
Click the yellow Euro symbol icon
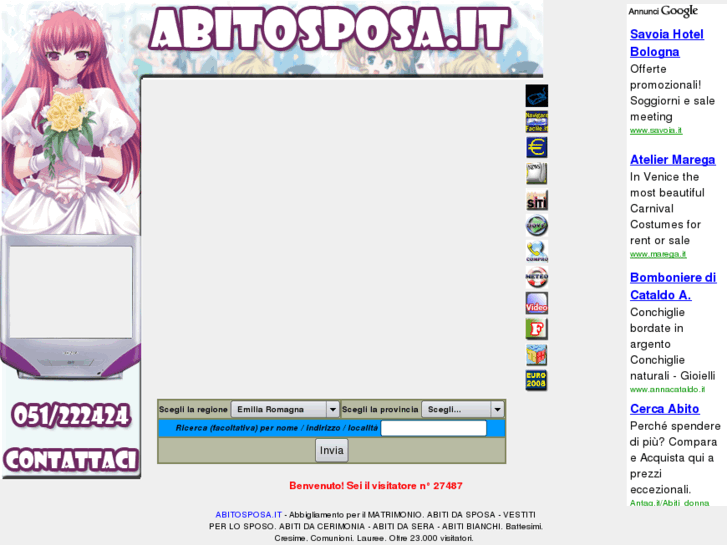536,147
